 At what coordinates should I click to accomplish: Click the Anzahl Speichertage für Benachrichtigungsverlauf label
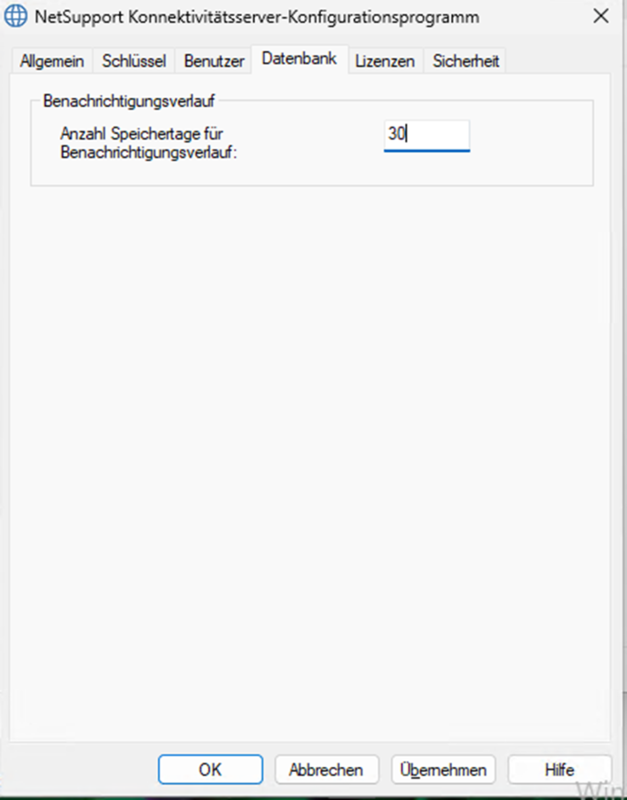(x=148, y=143)
